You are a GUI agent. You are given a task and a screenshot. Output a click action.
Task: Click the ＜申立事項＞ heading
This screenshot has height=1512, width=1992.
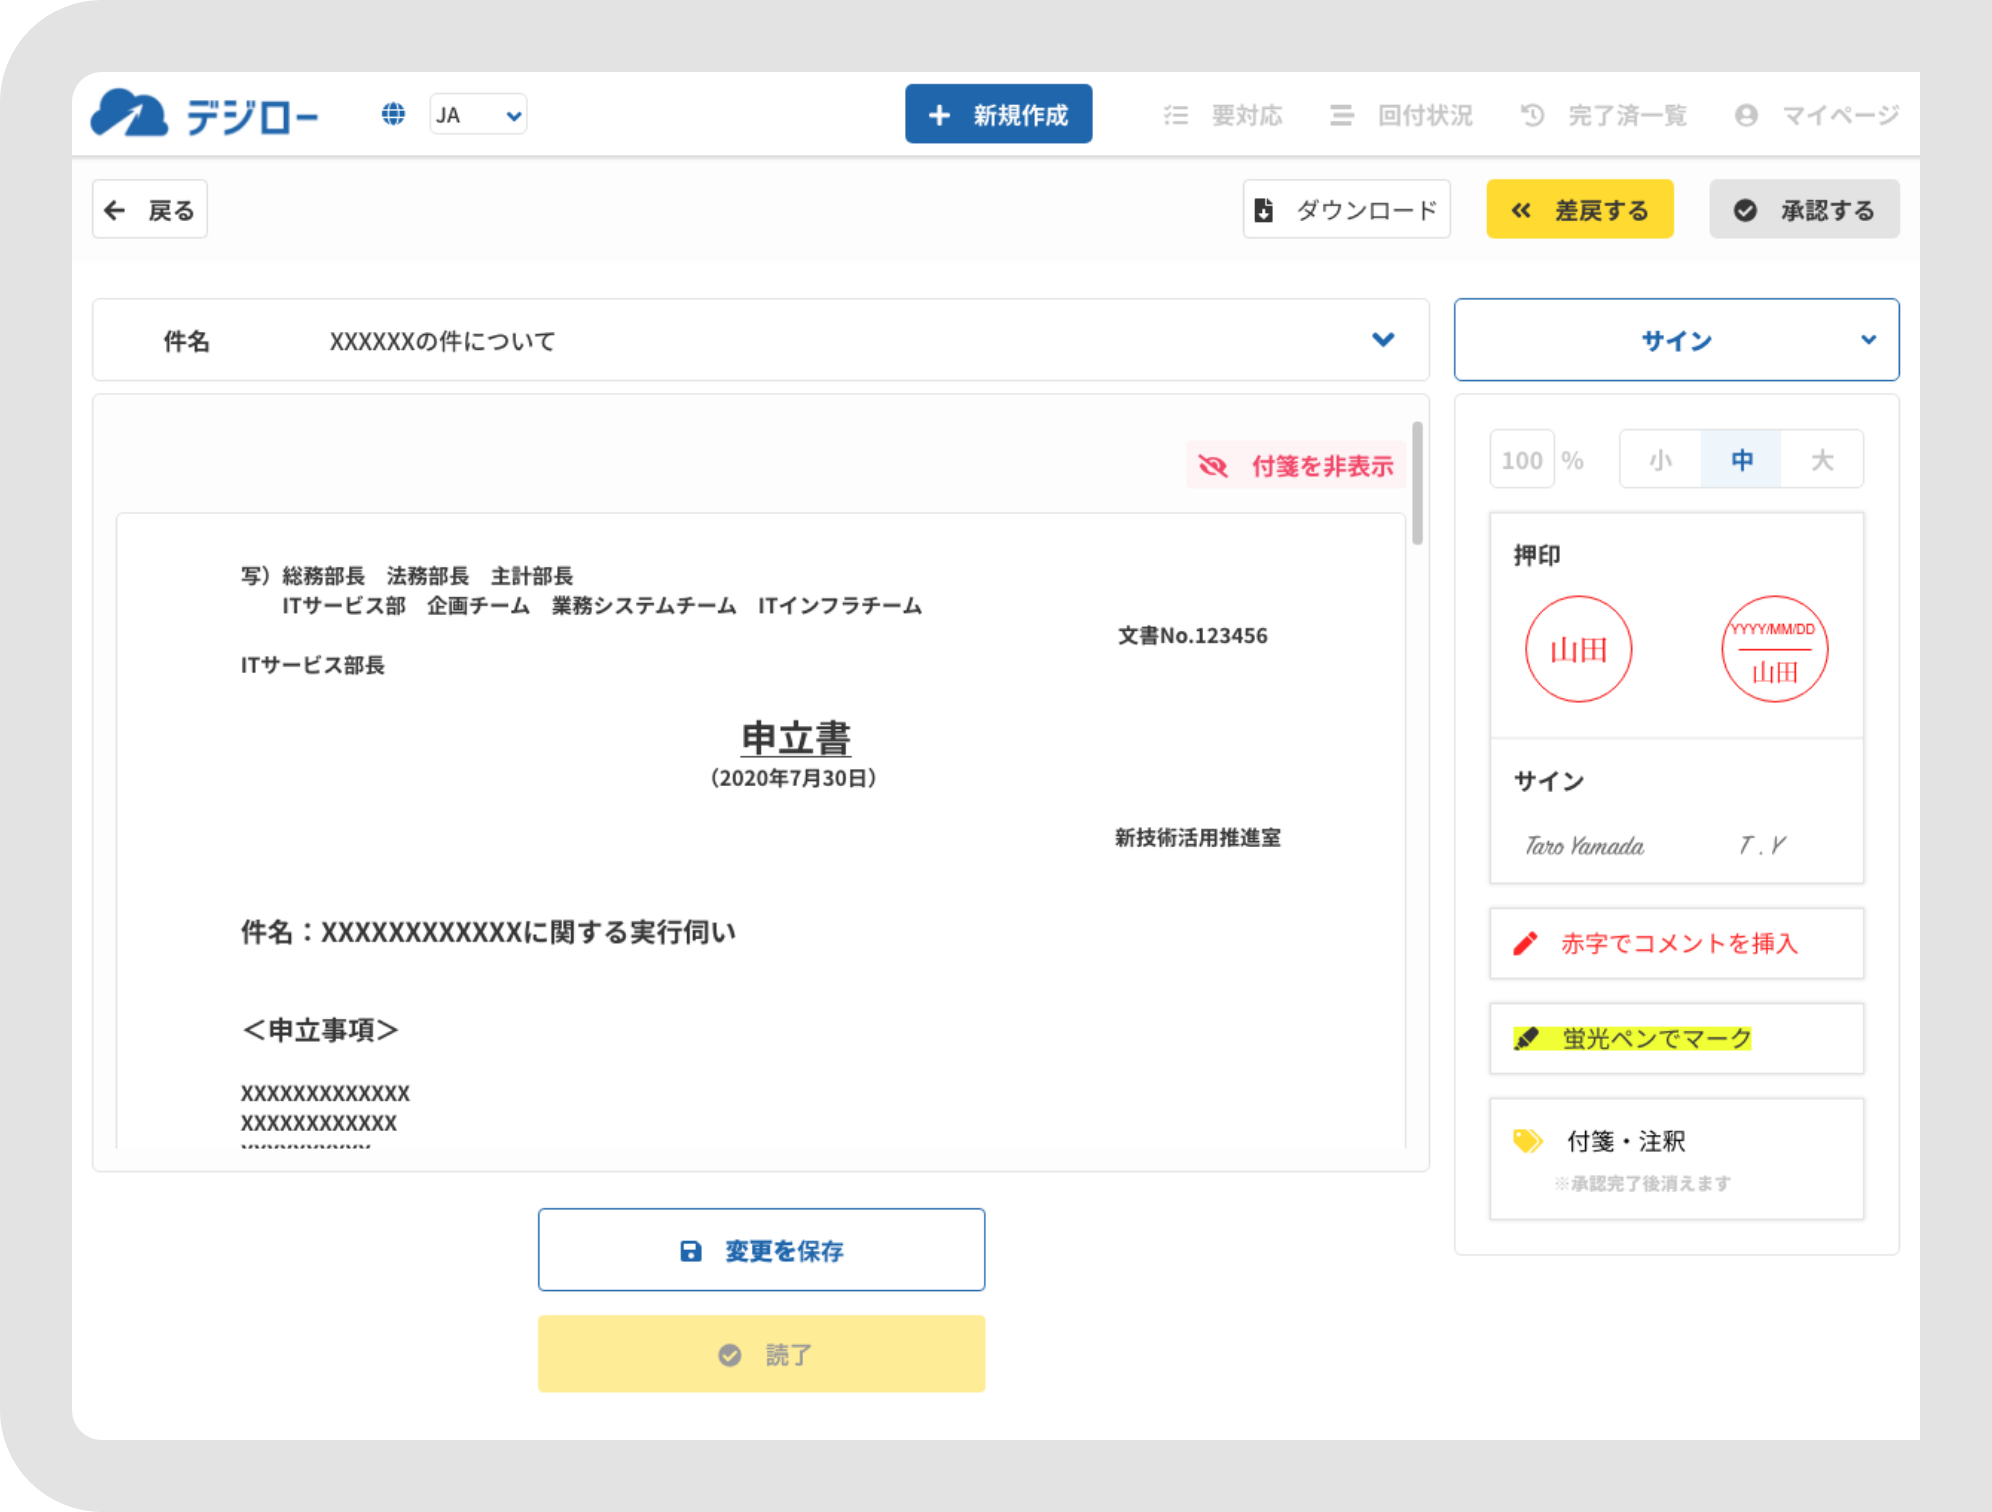pos(320,1029)
